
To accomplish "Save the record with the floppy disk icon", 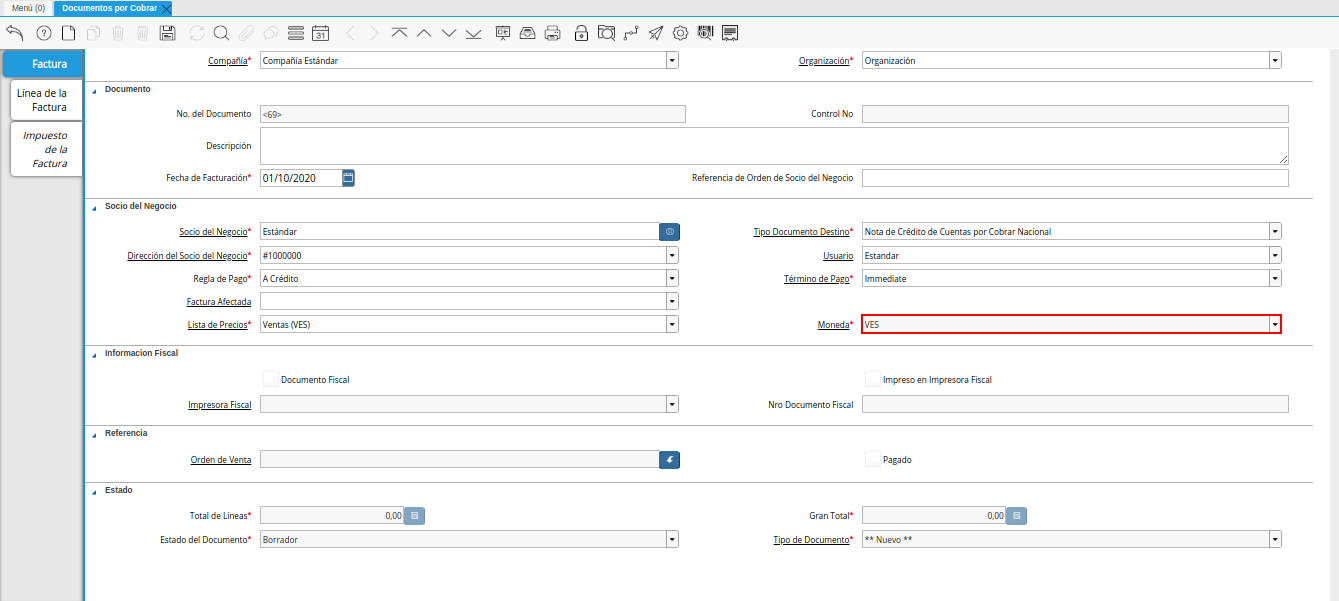I will [167, 33].
